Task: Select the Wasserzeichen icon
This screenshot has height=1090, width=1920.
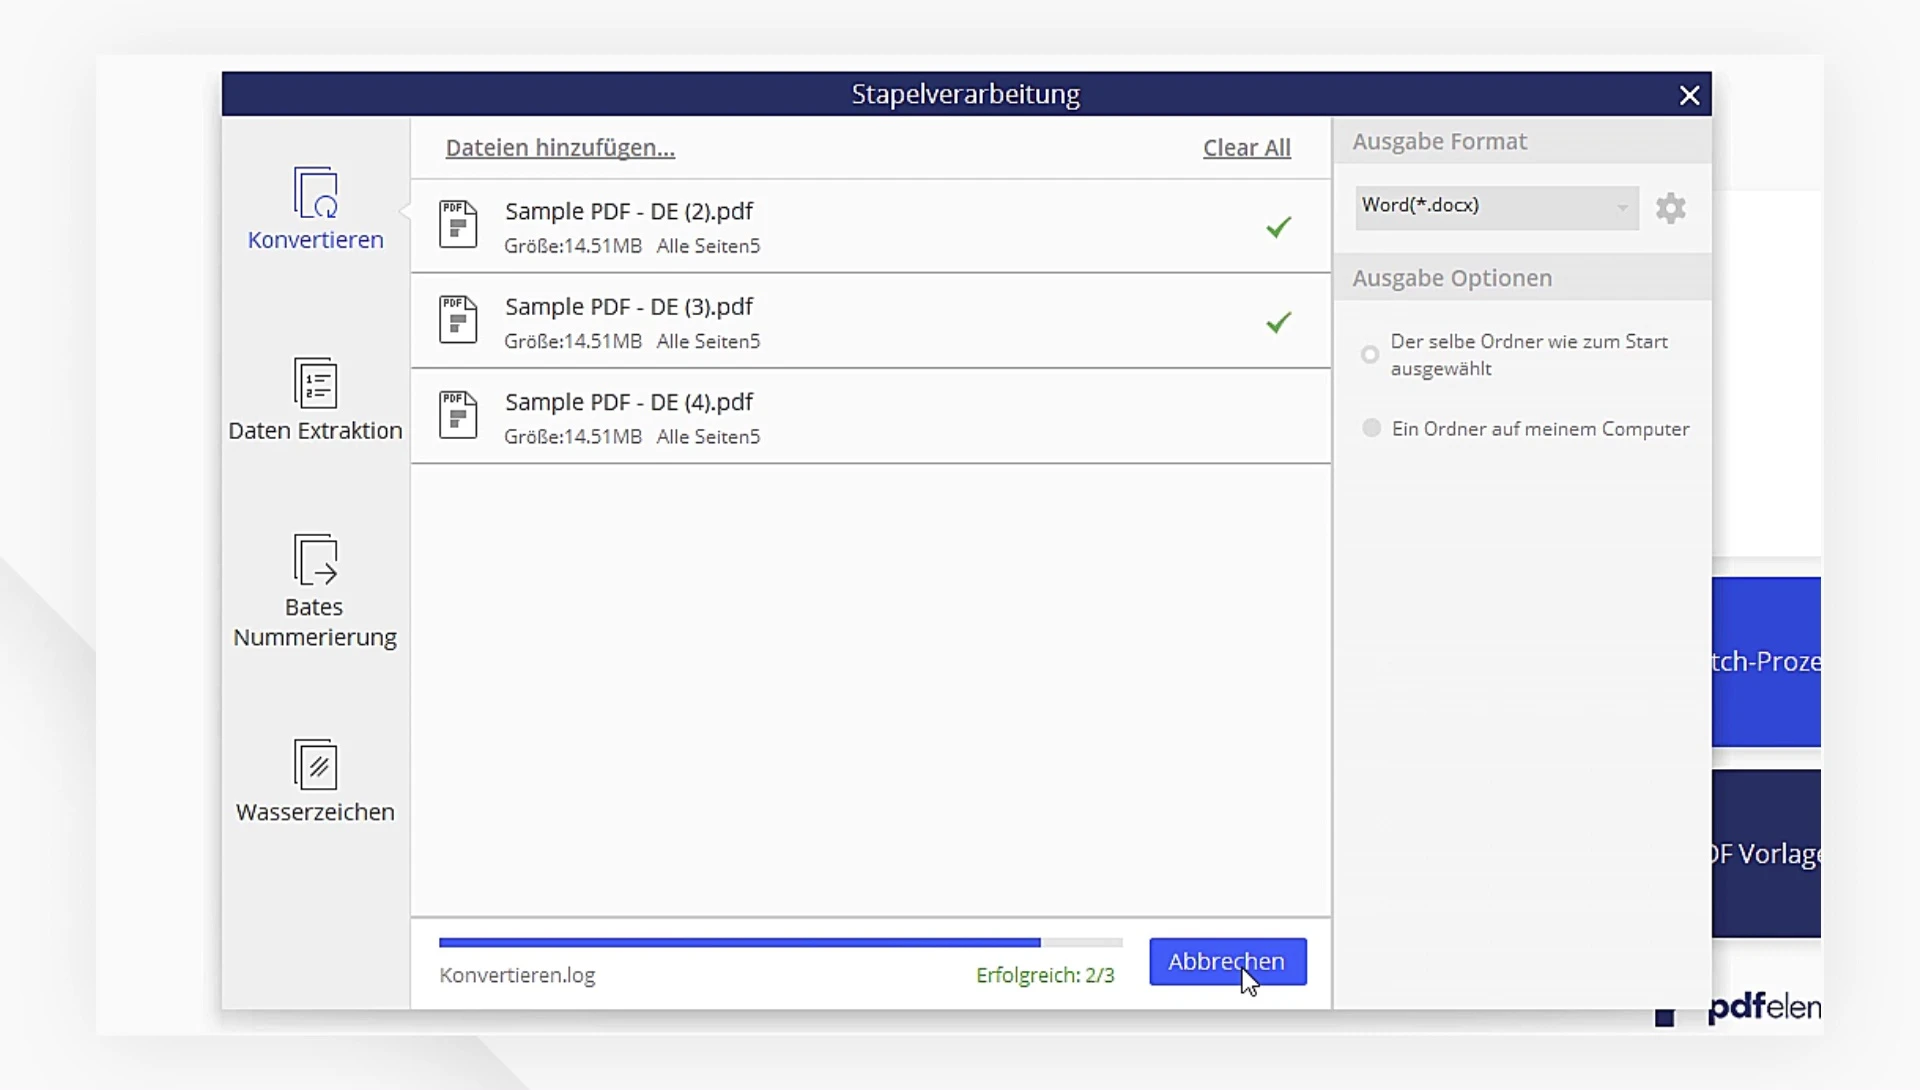Action: click(316, 765)
